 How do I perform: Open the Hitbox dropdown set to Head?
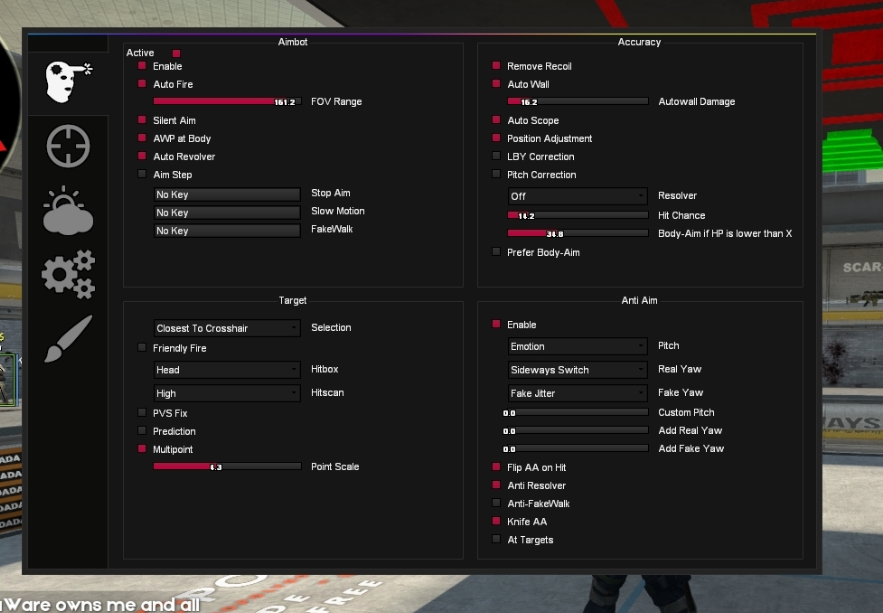pos(226,370)
